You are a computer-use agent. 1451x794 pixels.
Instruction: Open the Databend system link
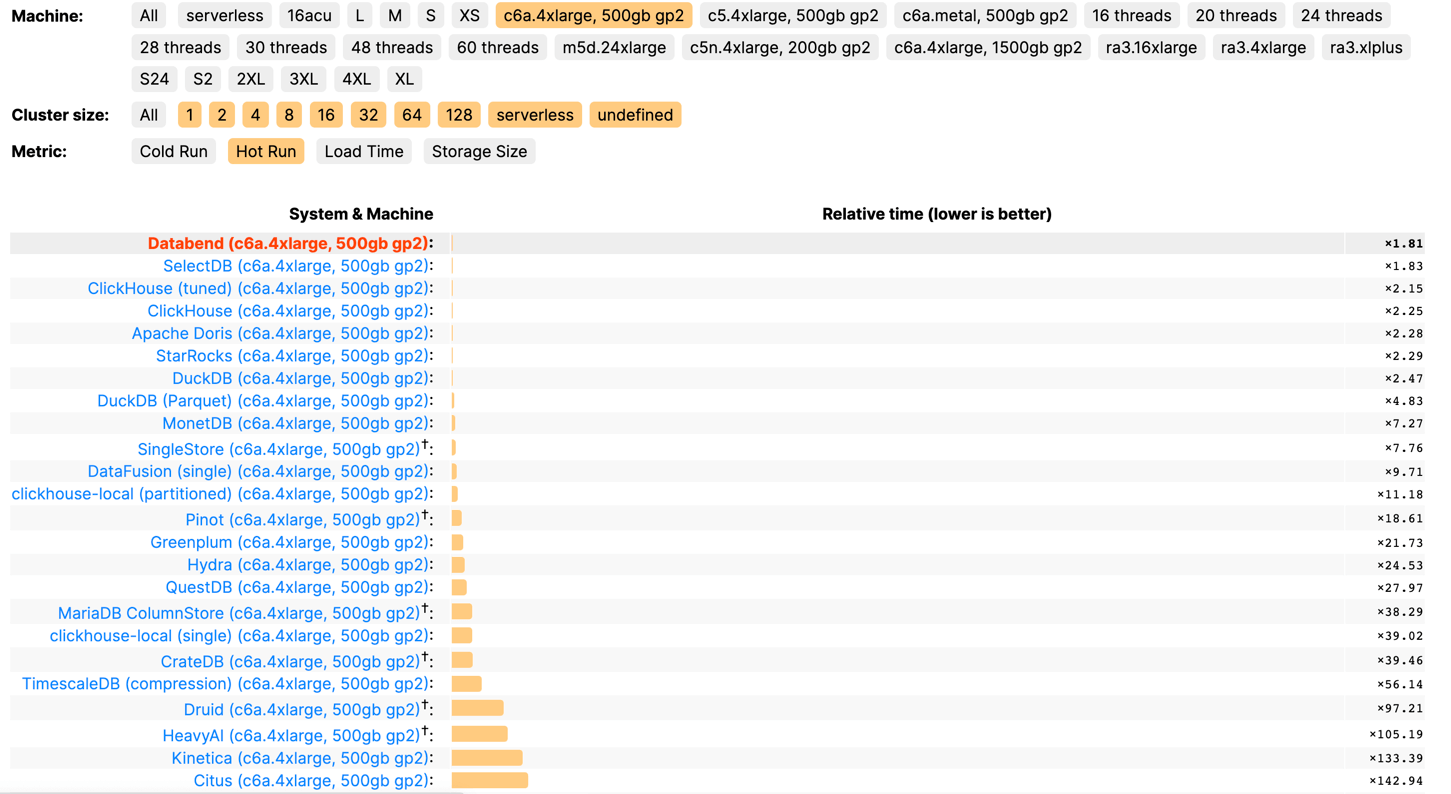pos(287,243)
